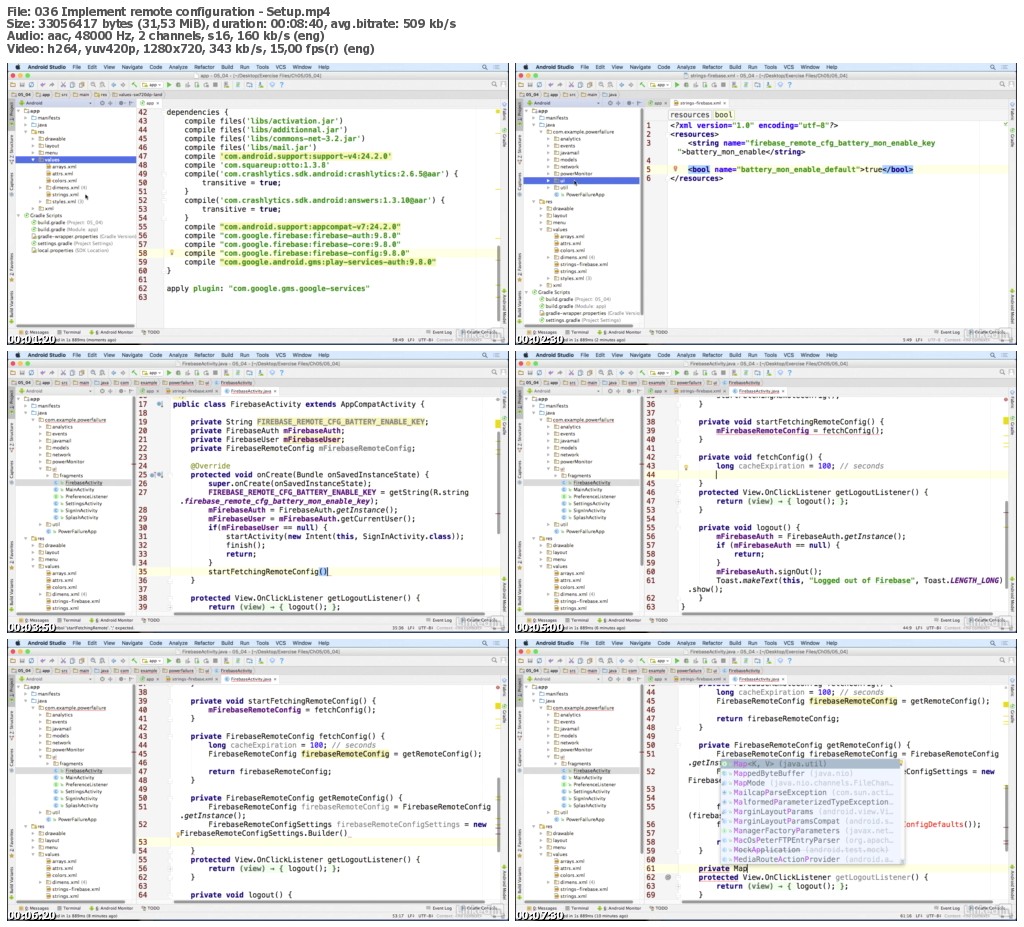Image resolution: width=1024 pixels, height=927 pixels.
Task: Click Help question mark icon in 00:01:20 toolbar
Action: 281,84
